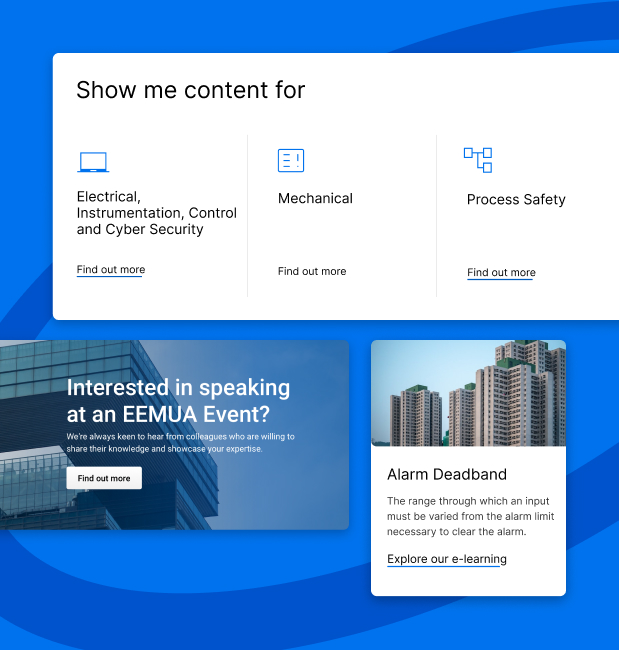Open Electrical, Instrumentation, Control and Cyber Security heading
Screen dimensions: 619x650
pos(156,213)
